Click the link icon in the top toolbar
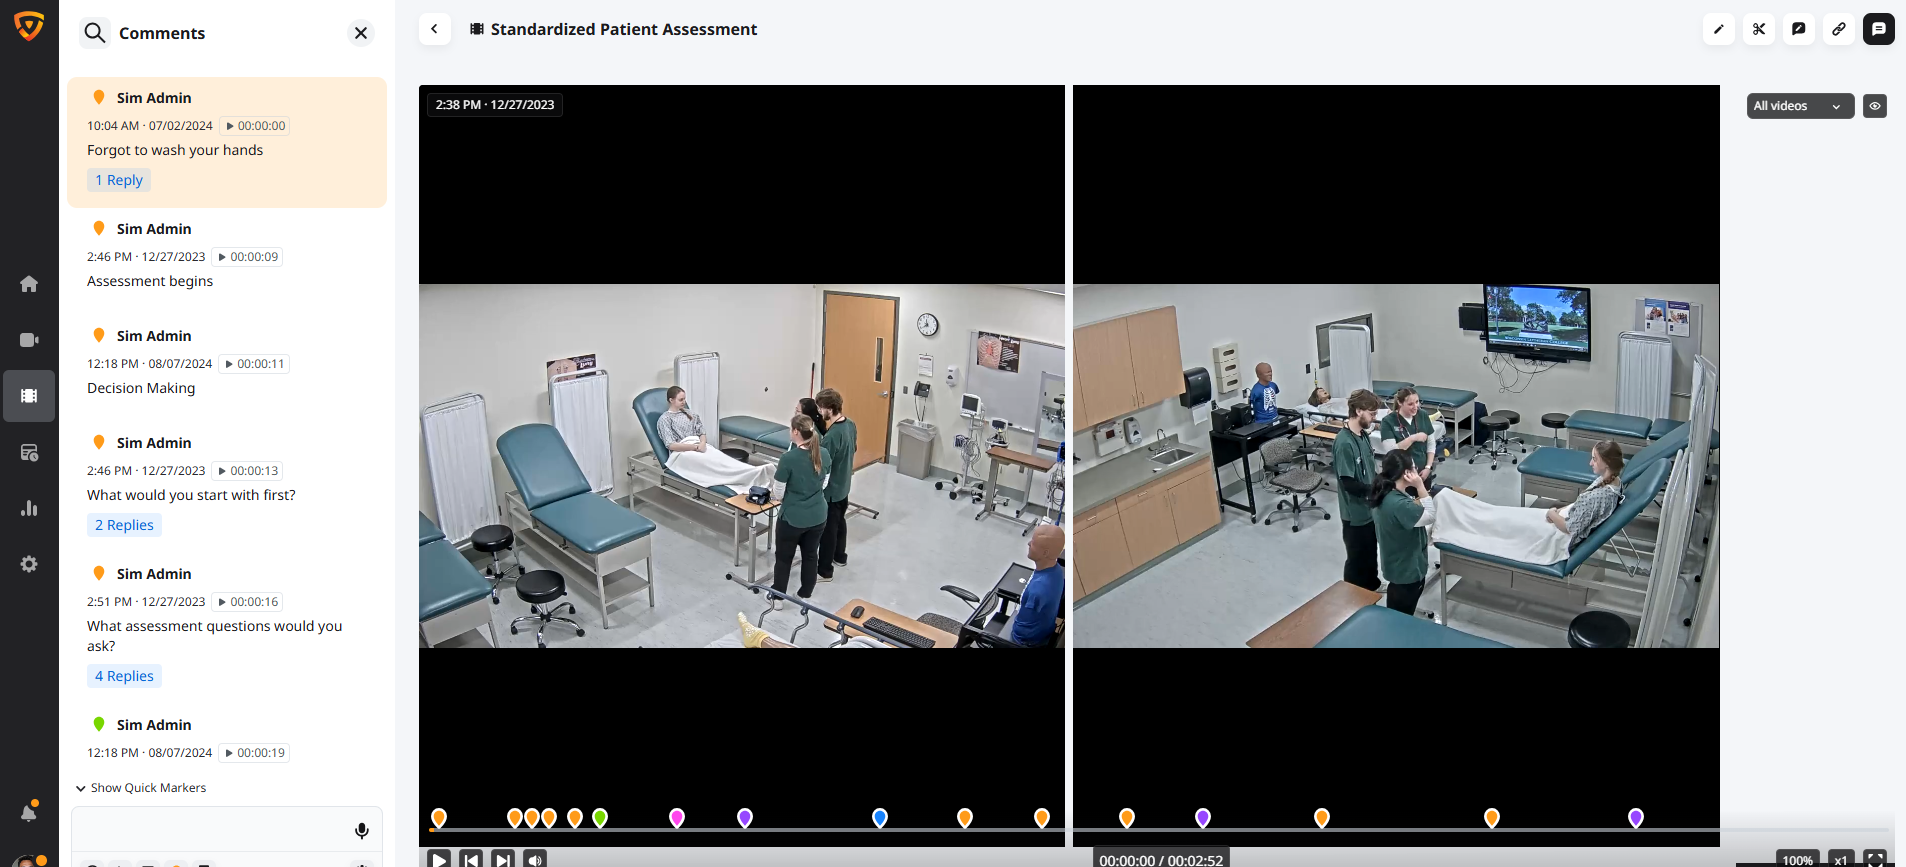The width and height of the screenshot is (1906, 867). coord(1839,29)
